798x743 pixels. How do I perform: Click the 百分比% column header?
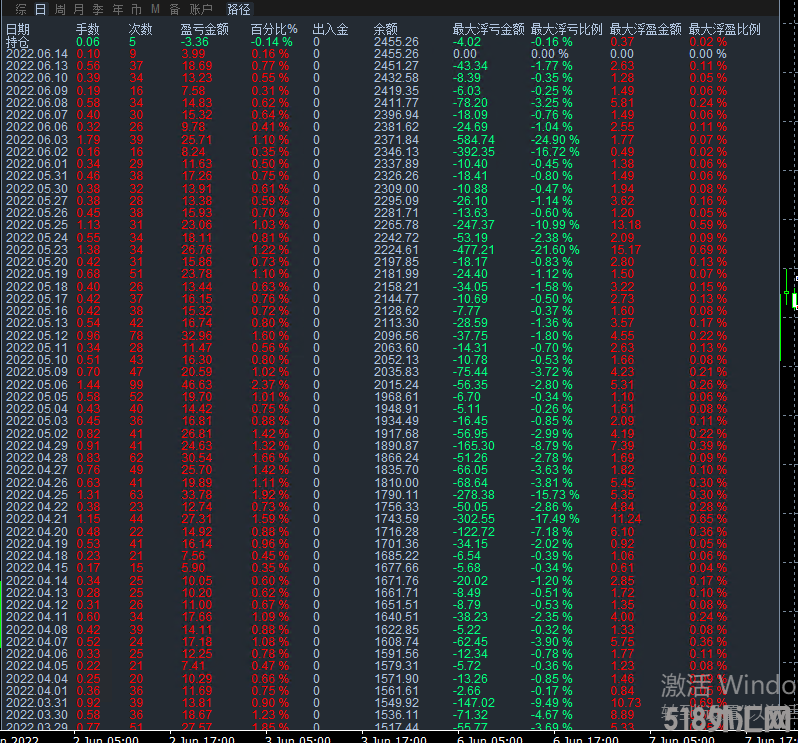tap(273, 30)
